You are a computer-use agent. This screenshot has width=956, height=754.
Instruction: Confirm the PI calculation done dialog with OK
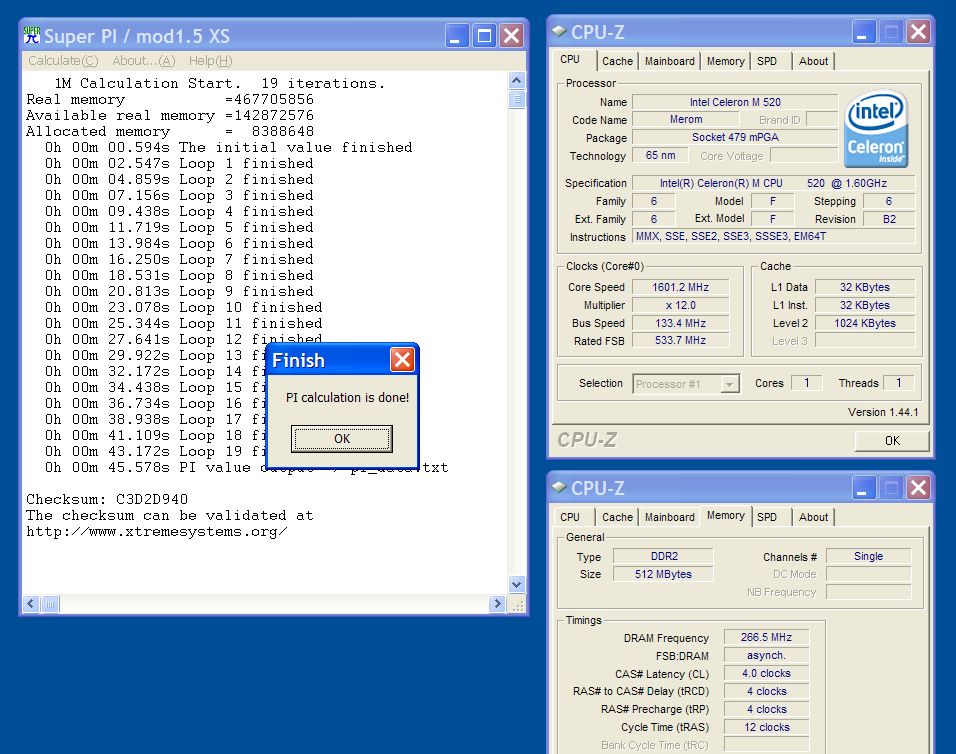click(342, 439)
